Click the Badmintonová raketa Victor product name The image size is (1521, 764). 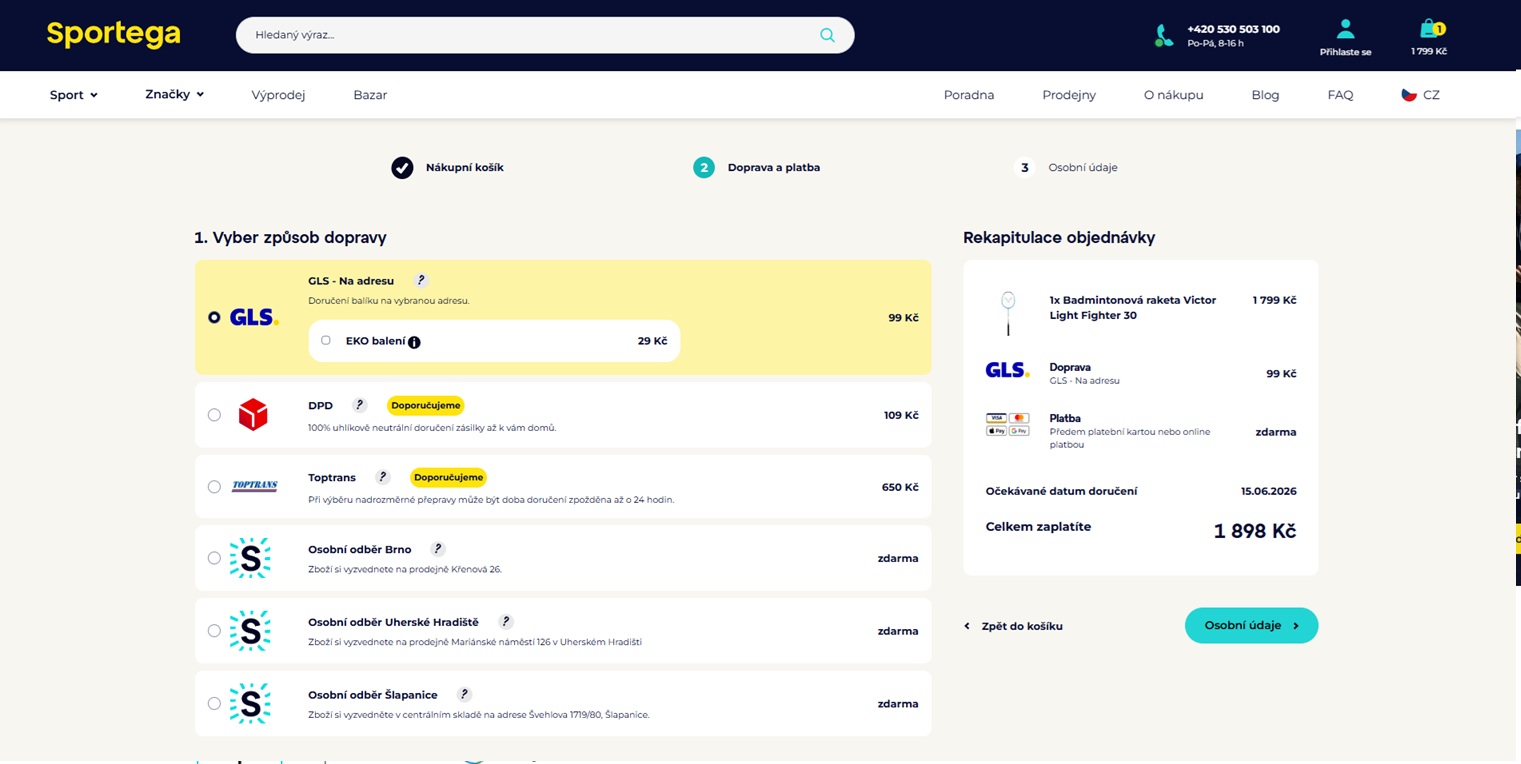(1133, 307)
